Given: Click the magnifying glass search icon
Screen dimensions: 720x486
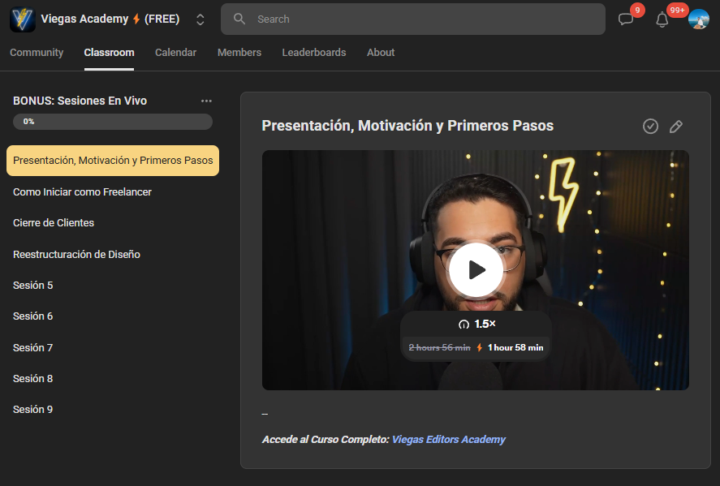Looking at the screenshot, I should pos(239,19).
